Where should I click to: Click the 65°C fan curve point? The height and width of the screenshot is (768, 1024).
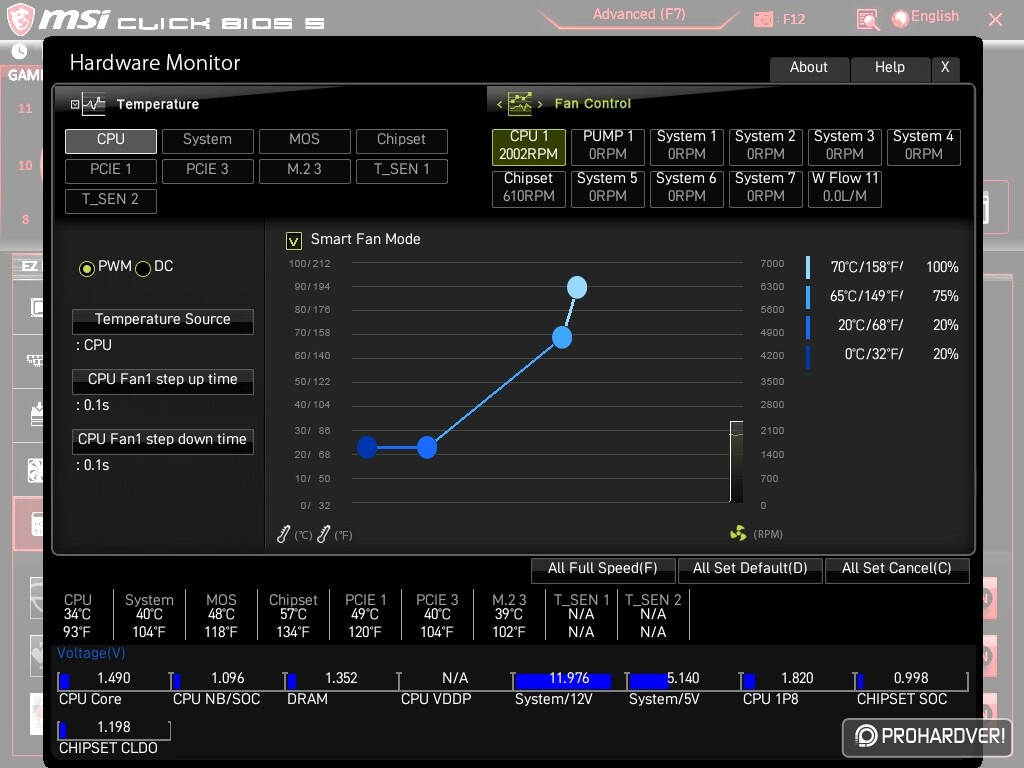click(562, 338)
